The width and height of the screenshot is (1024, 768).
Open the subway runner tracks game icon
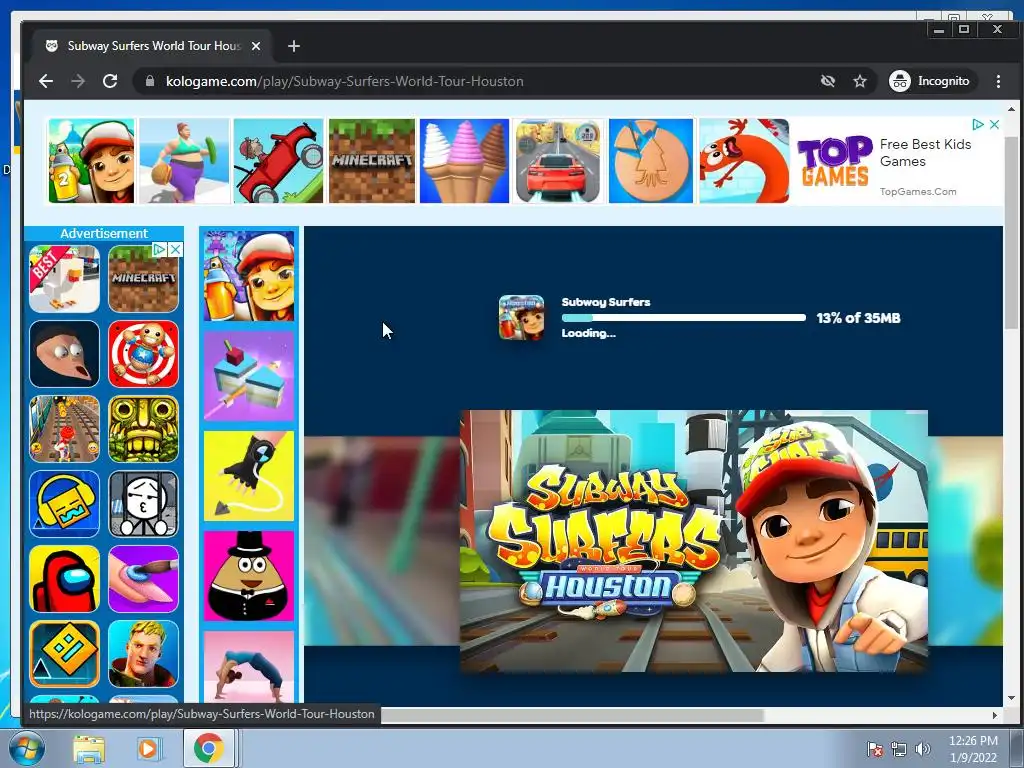tap(65, 429)
